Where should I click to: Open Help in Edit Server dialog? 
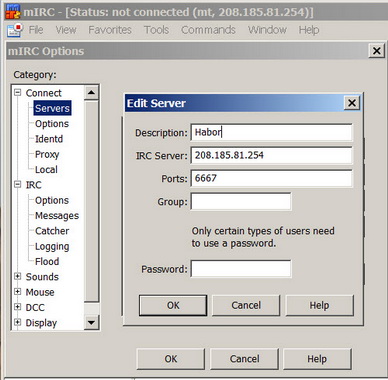click(319, 305)
